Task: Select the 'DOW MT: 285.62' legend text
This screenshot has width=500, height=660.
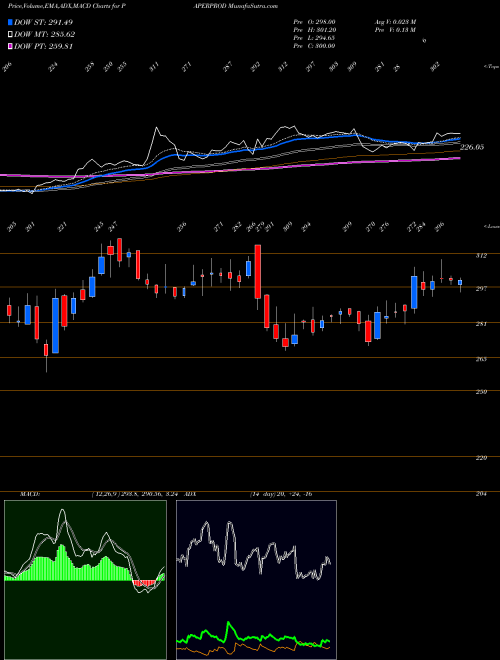Action: pos(45,35)
